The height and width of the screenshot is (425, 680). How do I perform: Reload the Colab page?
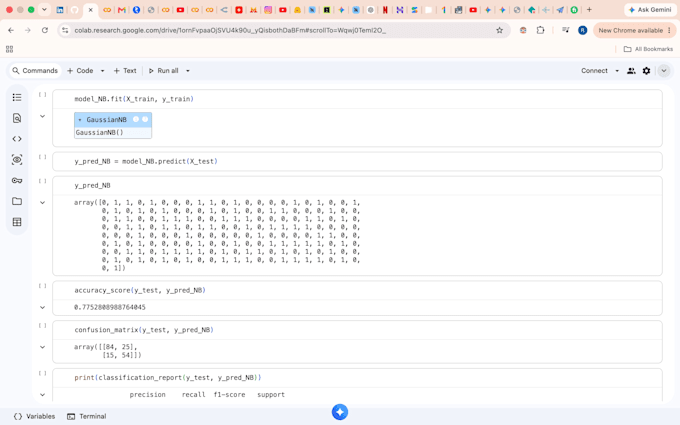click(x=45, y=30)
